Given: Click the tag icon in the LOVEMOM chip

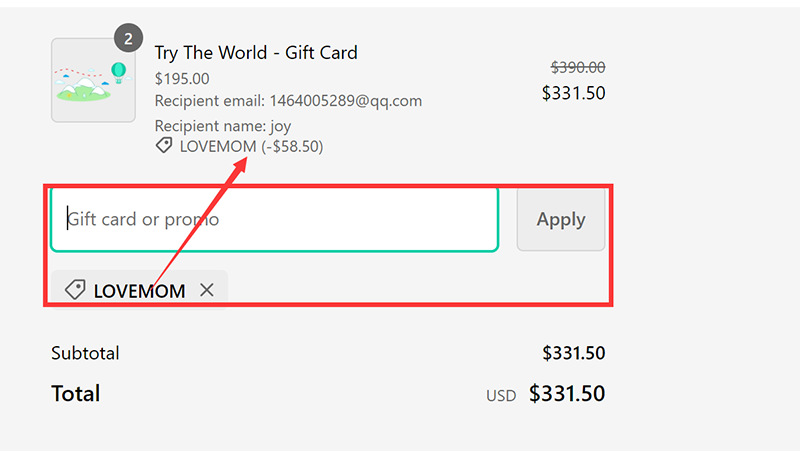Looking at the screenshot, I should 75,290.
